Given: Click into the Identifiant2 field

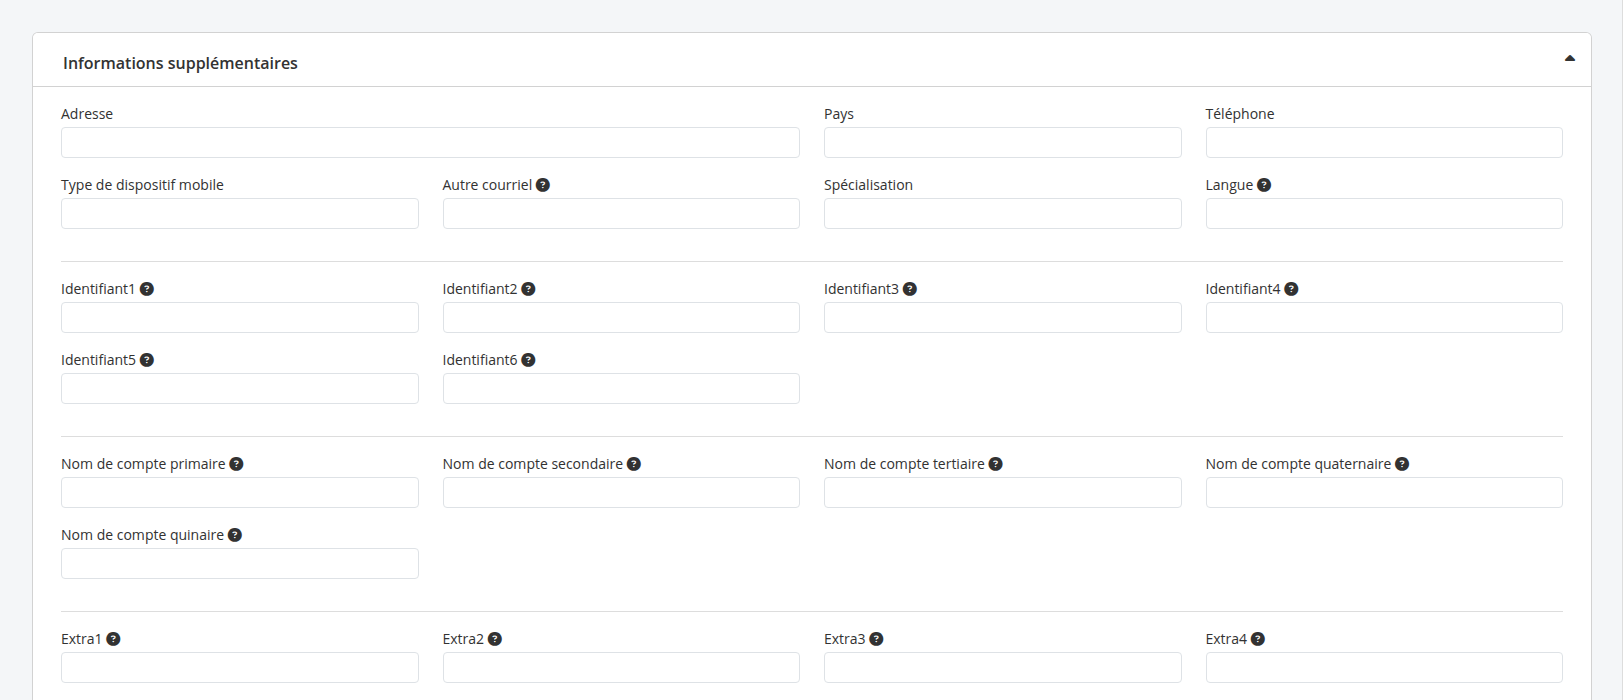Looking at the screenshot, I should (x=621, y=318).
